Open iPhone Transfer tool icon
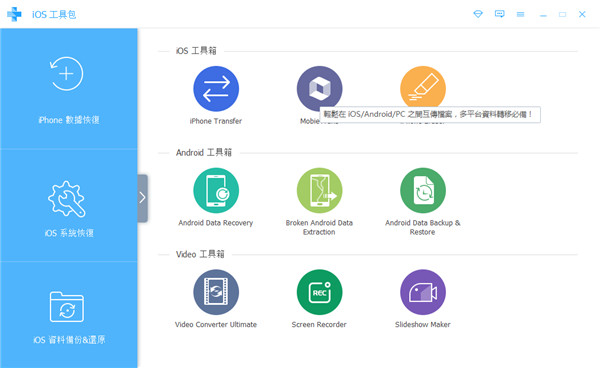This screenshot has width=600, height=368. pos(216,89)
